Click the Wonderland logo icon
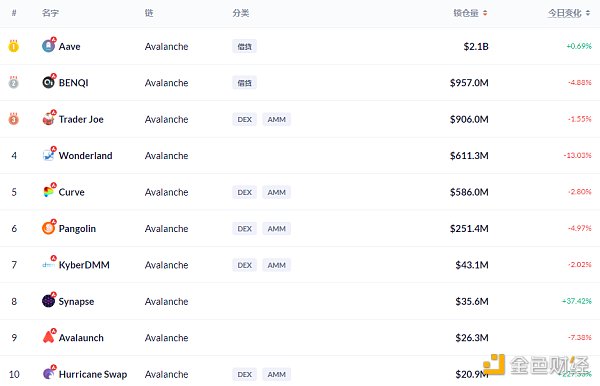600x386 pixels. [48, 155]
